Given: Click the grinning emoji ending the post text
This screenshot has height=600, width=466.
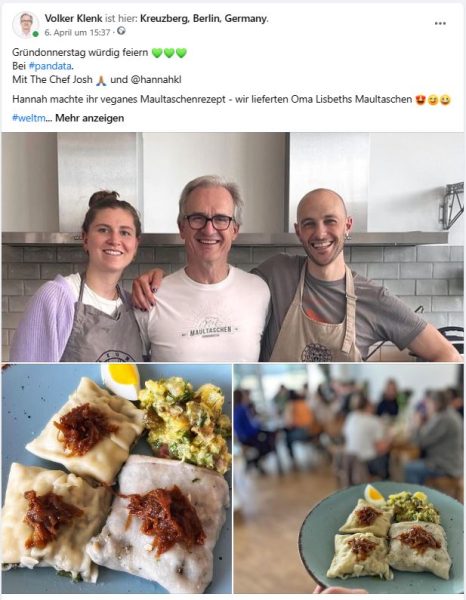Looking at the screenshot, I should point(446,100).
